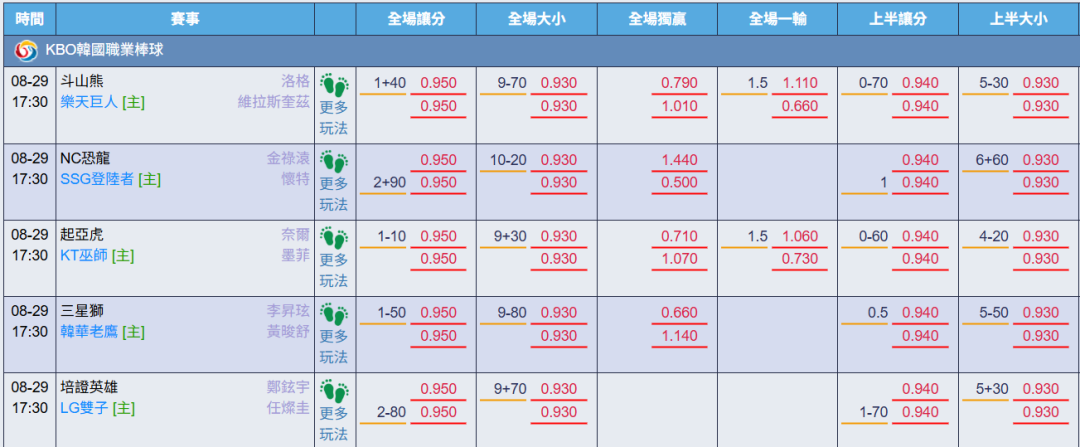Select the 上半大小 column header
Image resolution: width=1080 pixels, height=447 pixels.
coord(1018,19)
